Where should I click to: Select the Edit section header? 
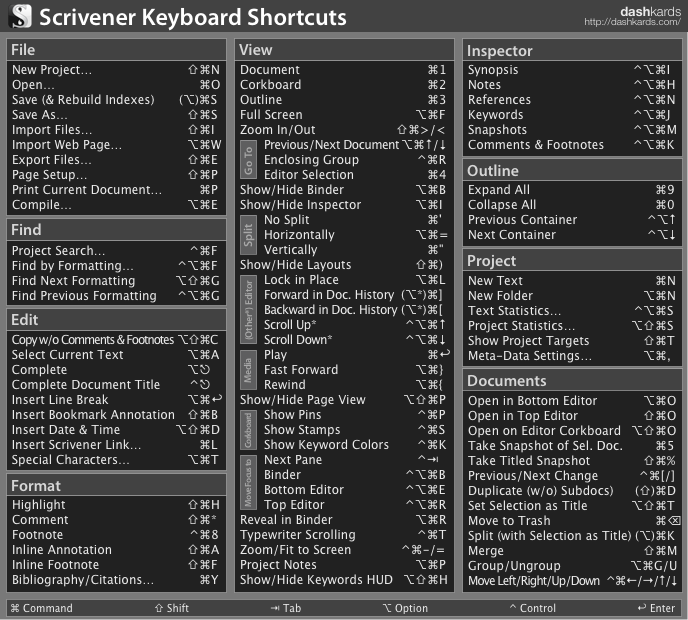(x=116, y=319)
